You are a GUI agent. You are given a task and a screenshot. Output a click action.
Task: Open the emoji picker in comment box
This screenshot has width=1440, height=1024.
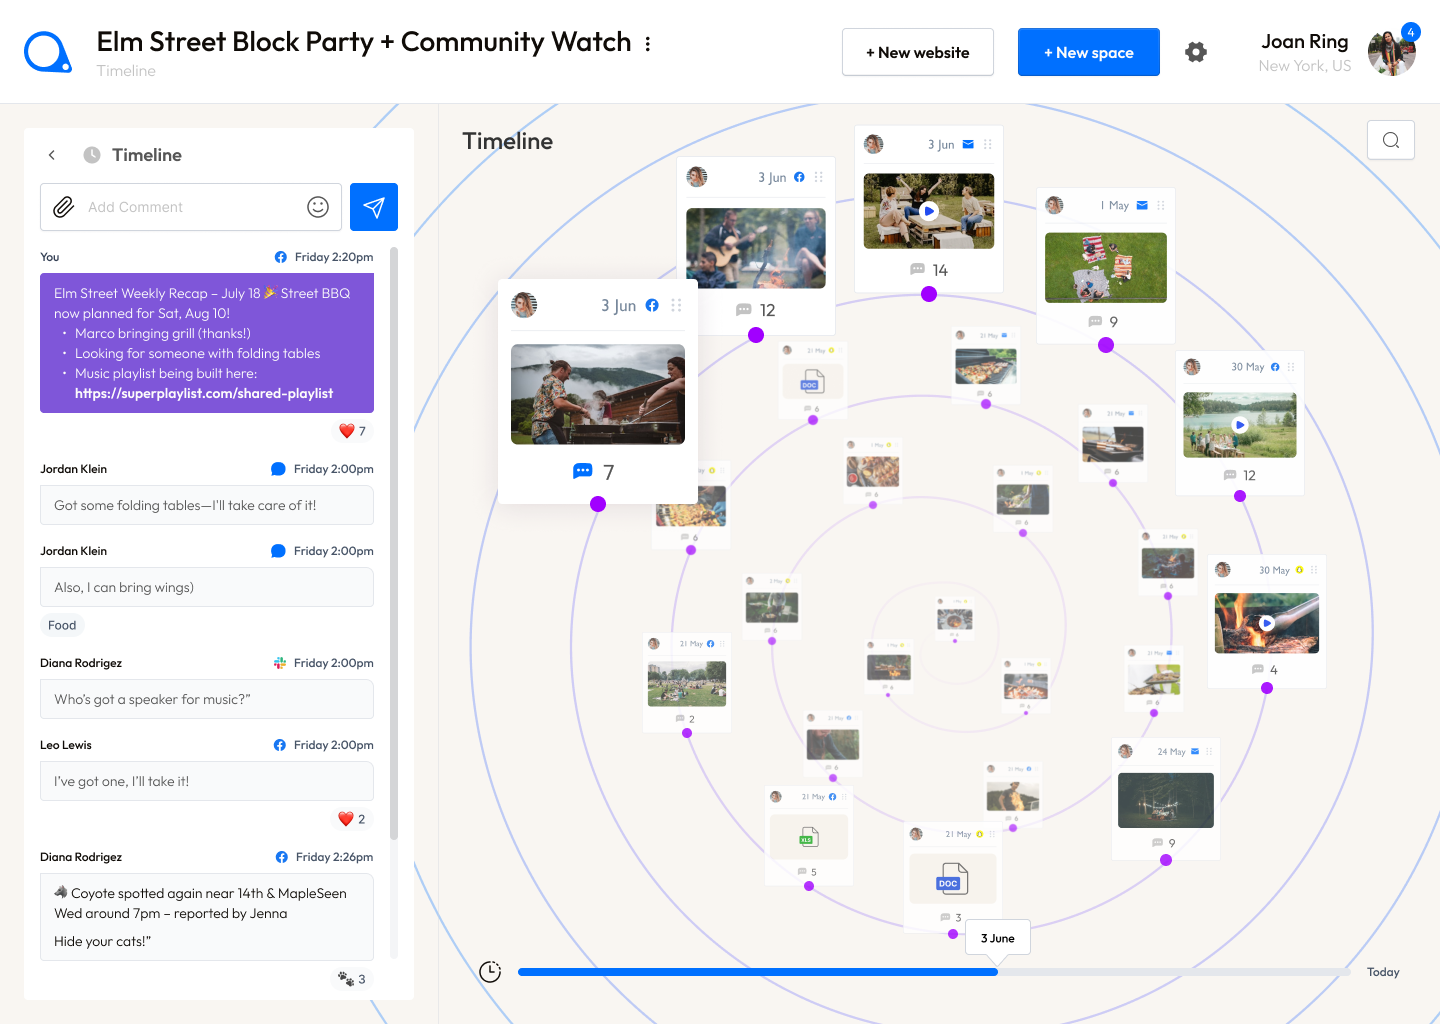[318, 207]
